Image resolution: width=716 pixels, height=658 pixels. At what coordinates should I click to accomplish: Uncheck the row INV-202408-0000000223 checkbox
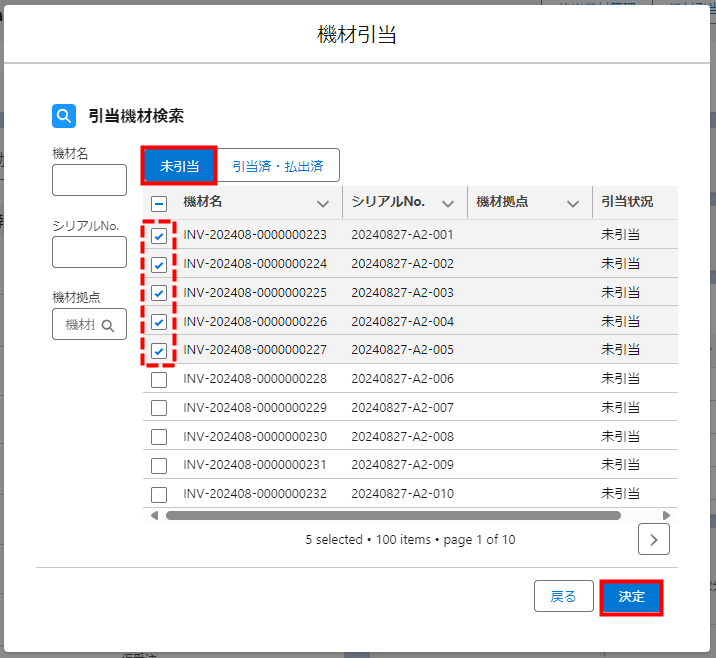tap(159, 236)
